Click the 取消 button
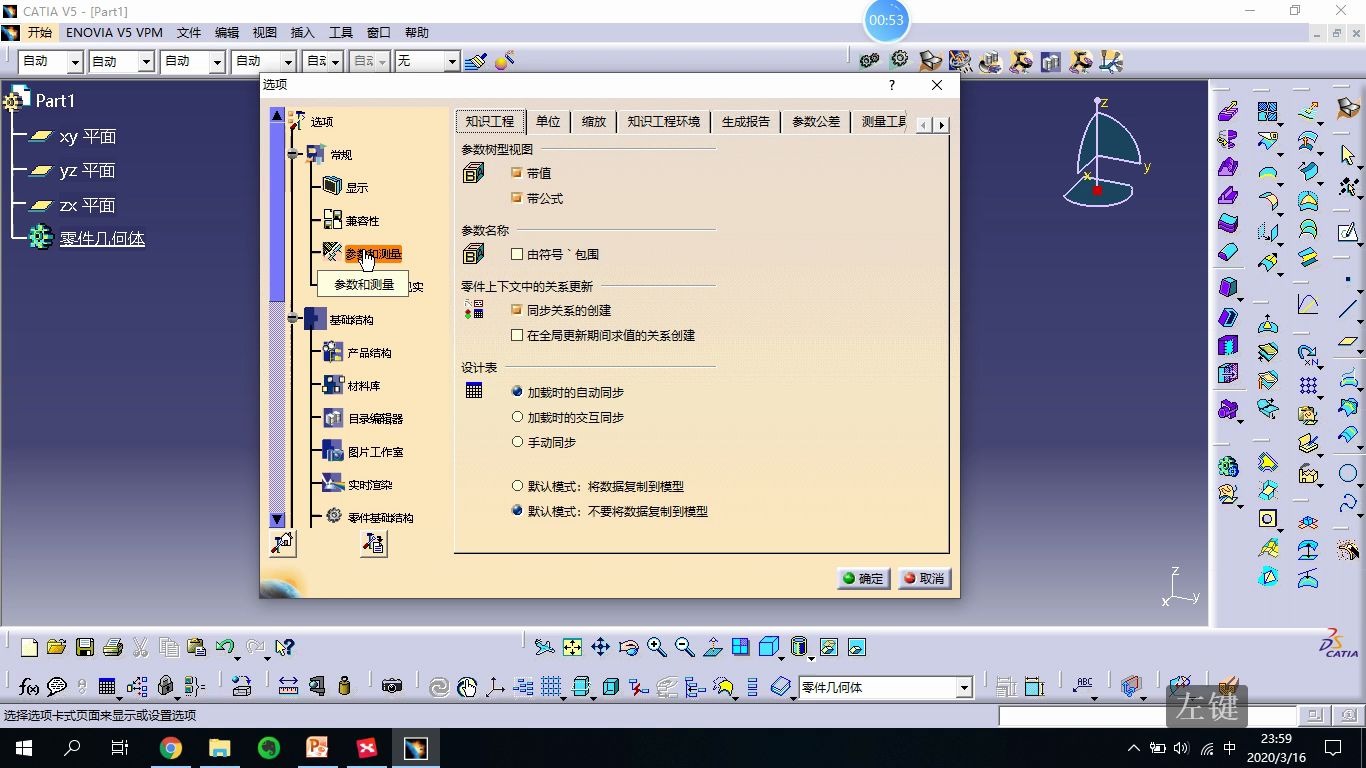The width and height of the screenshot is (1366, 768). pos(924,578)
